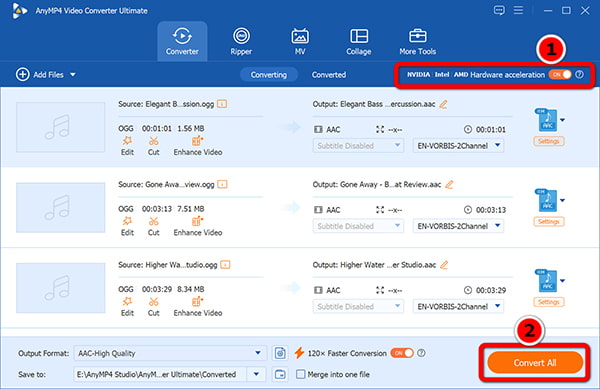
Task: Open Settings button for Gone Away row
Action: (x=549, y=221)
